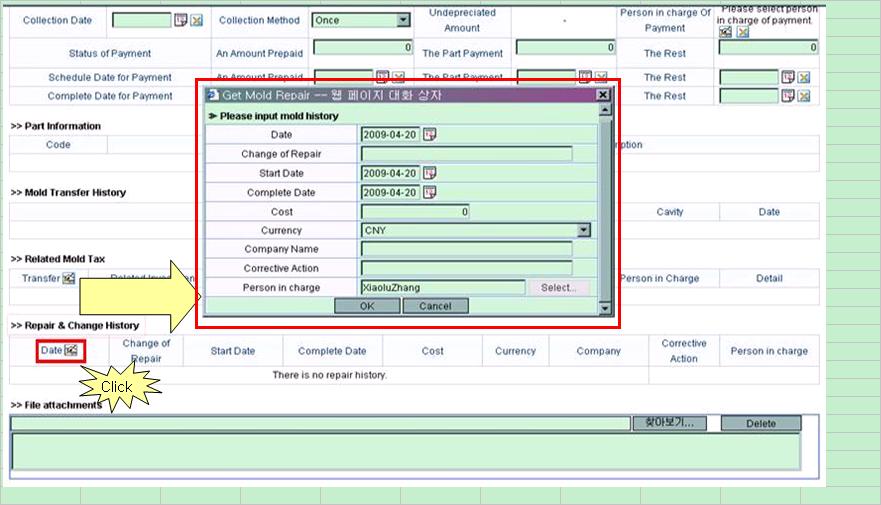
Task: Click the Cost input field in dialog
Action: point(415,212)
